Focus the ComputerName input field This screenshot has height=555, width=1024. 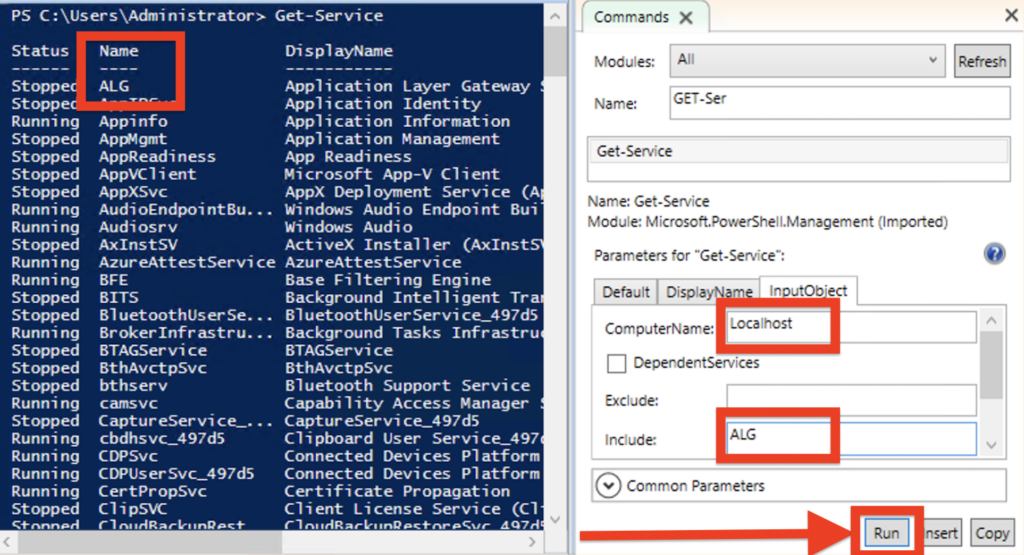click(850, 327)
